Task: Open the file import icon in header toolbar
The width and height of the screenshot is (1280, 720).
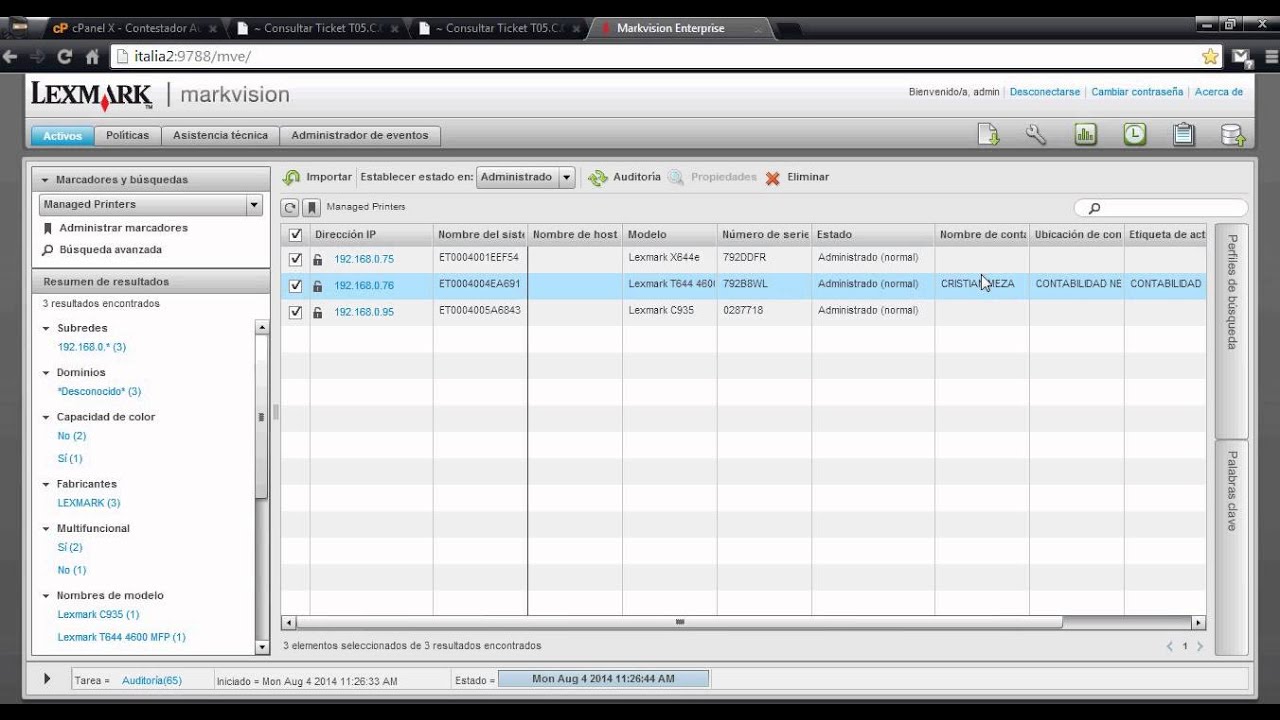Action: pyautogui.click(x=988, y=134)
